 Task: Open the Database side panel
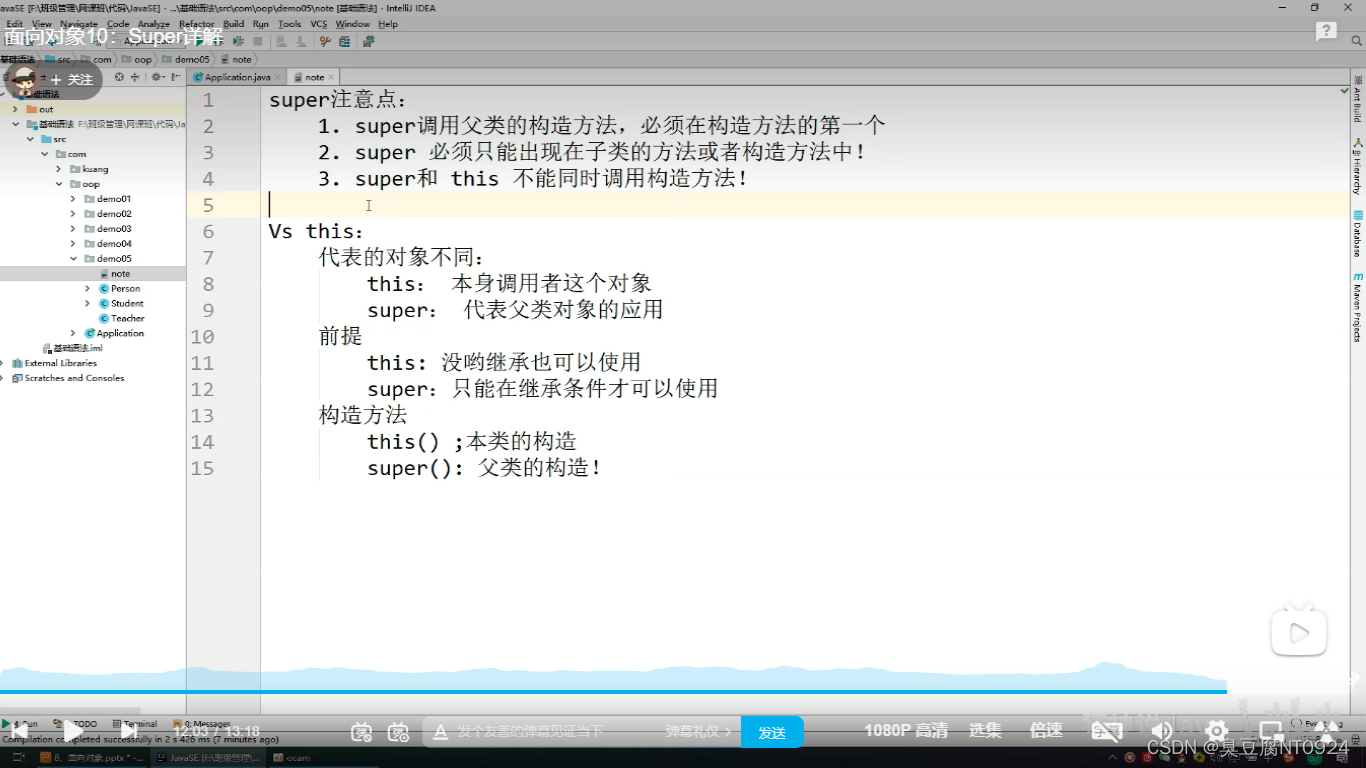[x=1358, y=234]
